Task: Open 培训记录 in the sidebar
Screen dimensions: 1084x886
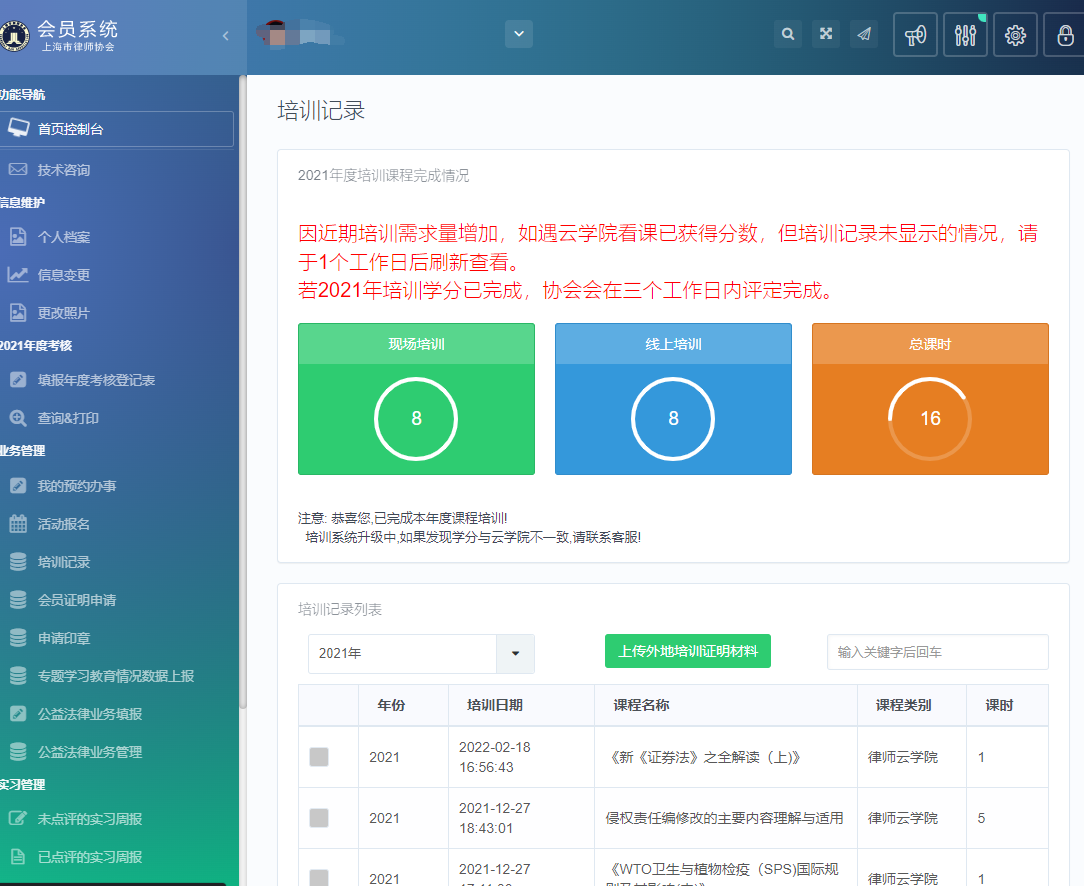Action: (x=64, y=562)
